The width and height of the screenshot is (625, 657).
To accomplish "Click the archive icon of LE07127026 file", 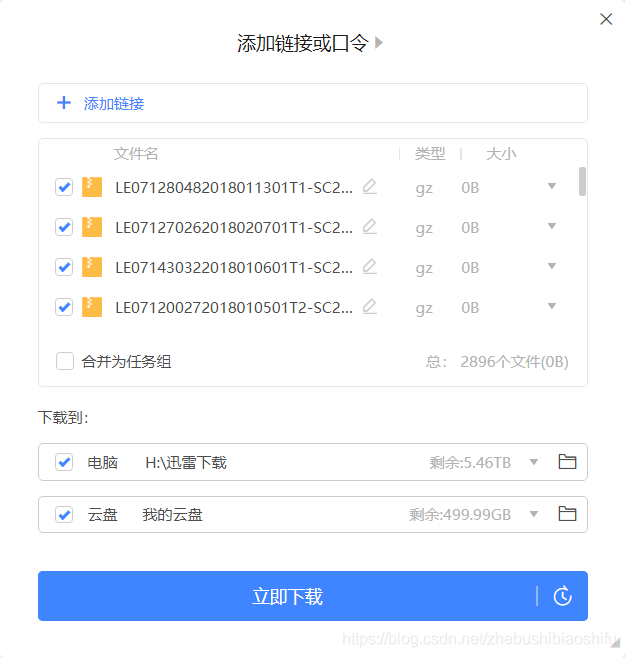I will [x=92, y=227].
